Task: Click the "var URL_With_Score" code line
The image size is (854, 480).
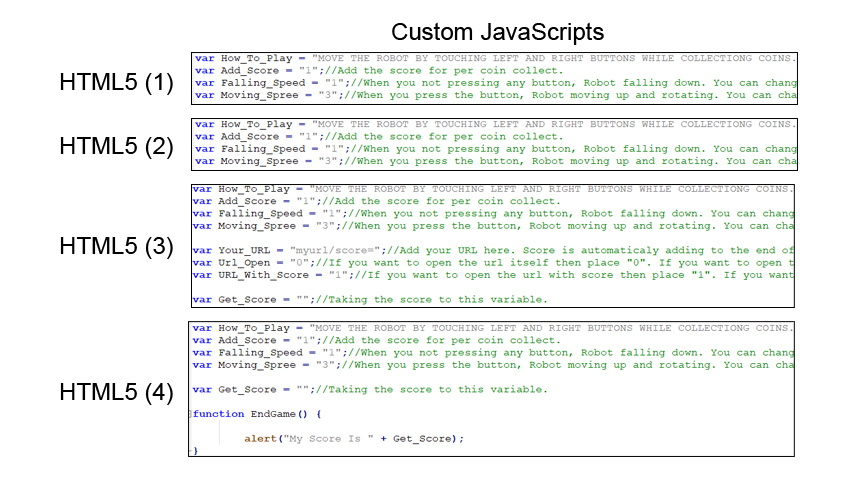Action: click(x=493, y=275)
